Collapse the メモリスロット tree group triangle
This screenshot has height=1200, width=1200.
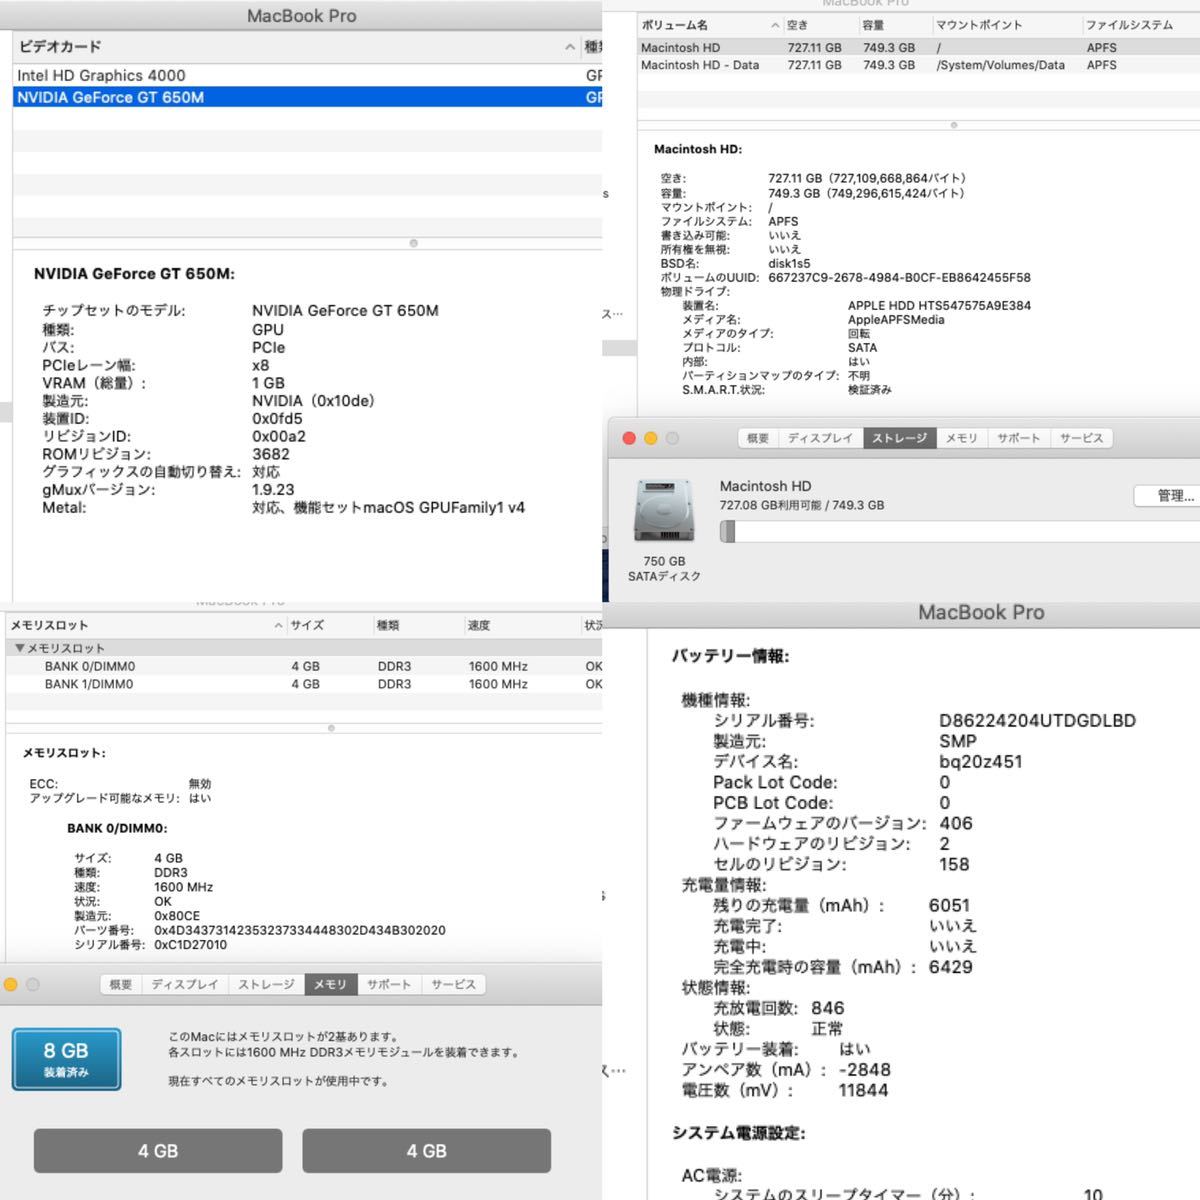[19, 648]
